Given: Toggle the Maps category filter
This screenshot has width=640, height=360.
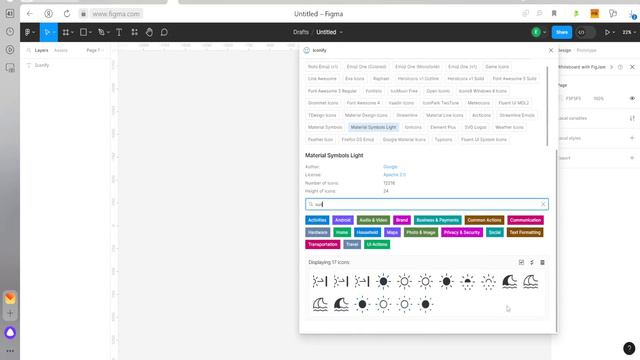Looking at the screenshot, I should [392, 232].
